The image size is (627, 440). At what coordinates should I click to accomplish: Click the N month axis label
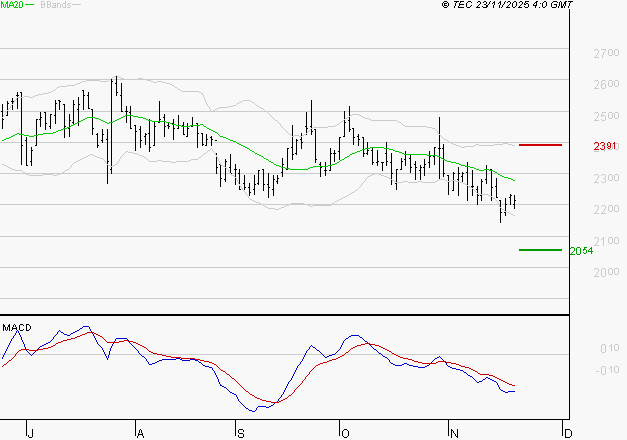click(454, 433)
